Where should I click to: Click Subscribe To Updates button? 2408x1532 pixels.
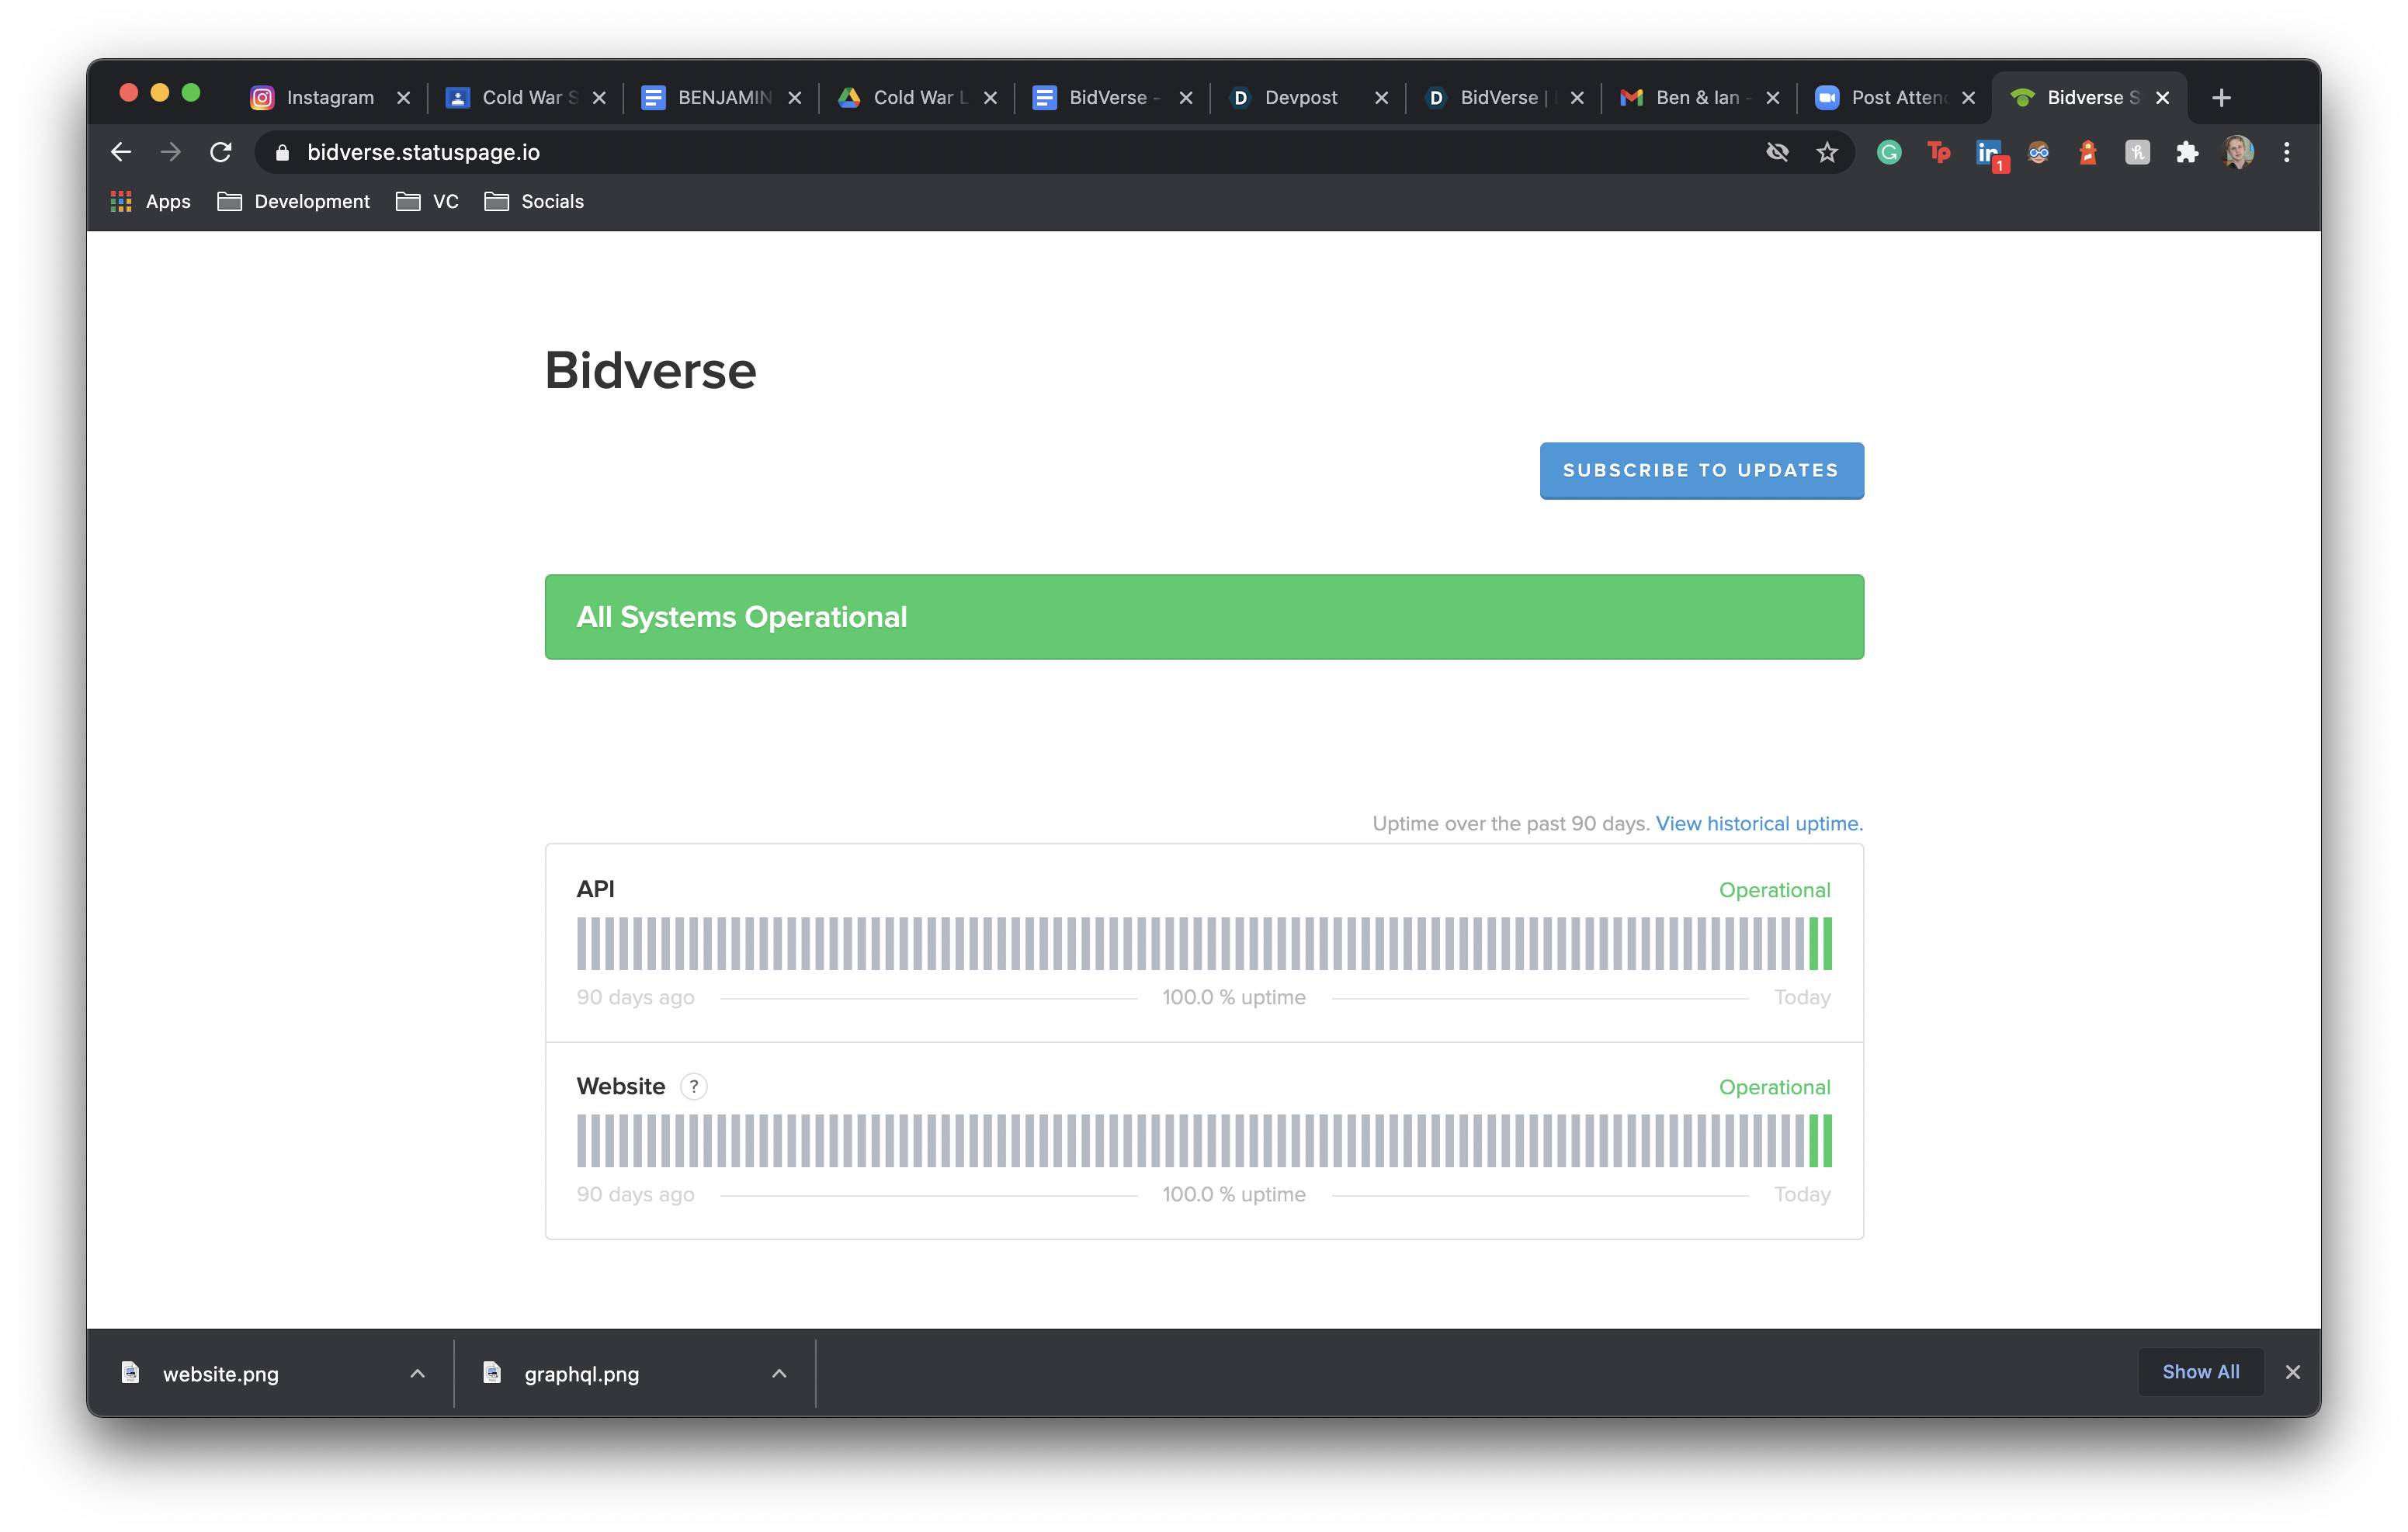(x=1701, y=470)
